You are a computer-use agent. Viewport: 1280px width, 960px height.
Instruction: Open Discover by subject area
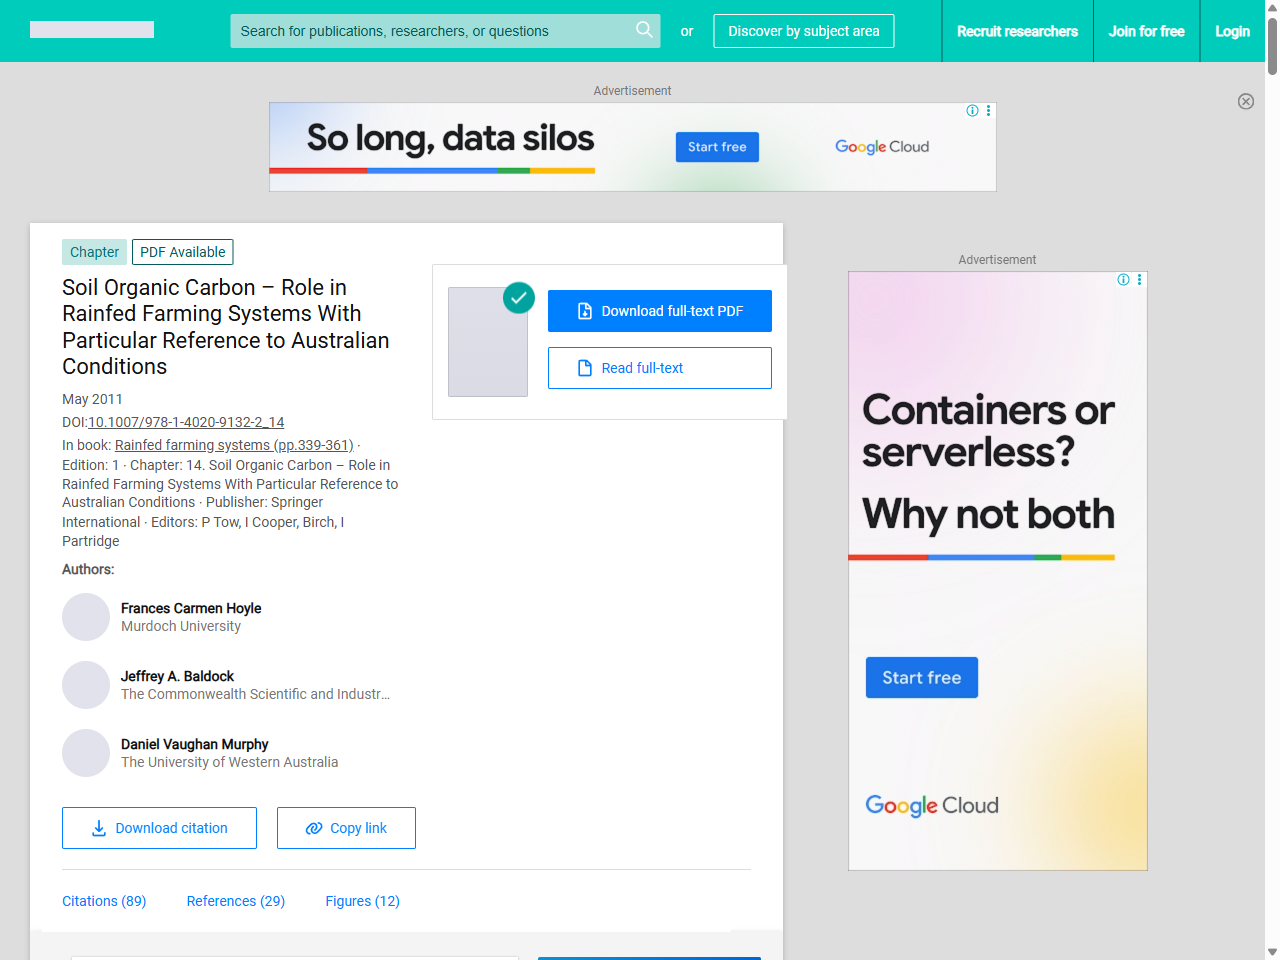pyautogui.click(x=803, y=31)
